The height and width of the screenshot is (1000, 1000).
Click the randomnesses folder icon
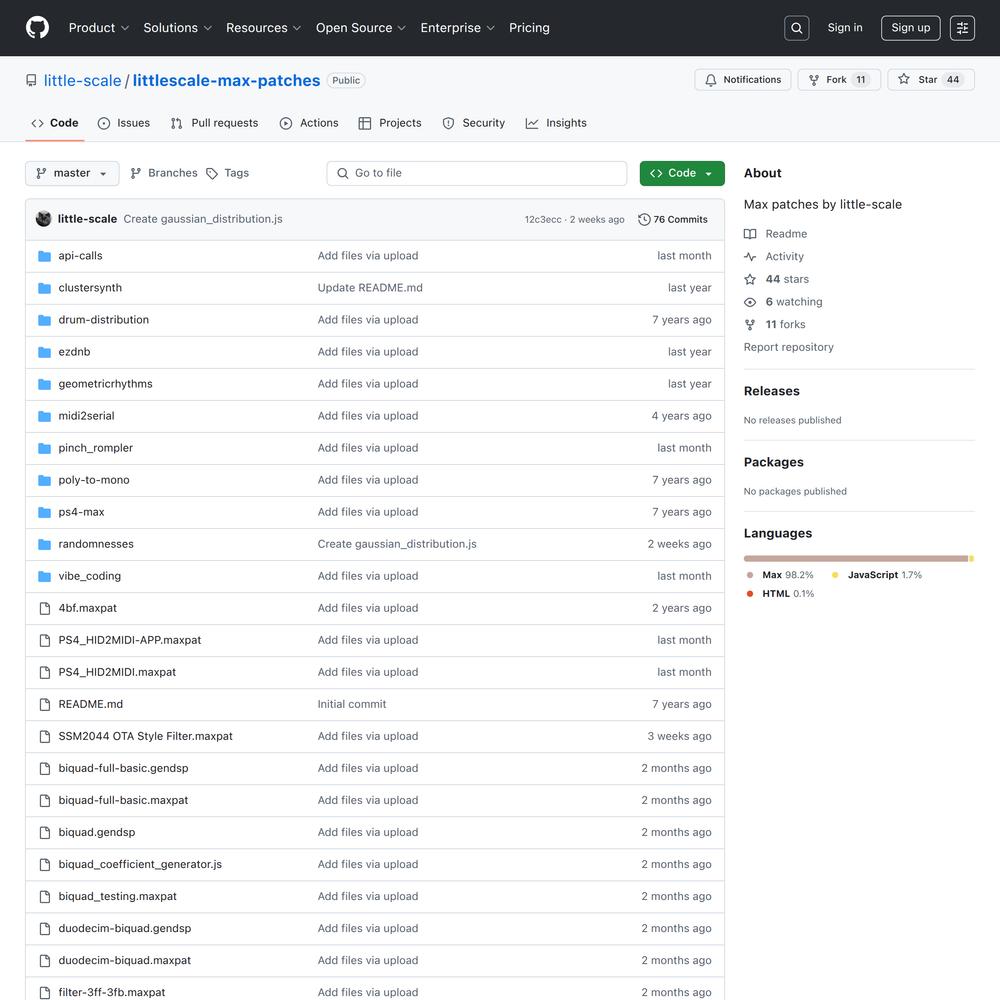point(45,544)
